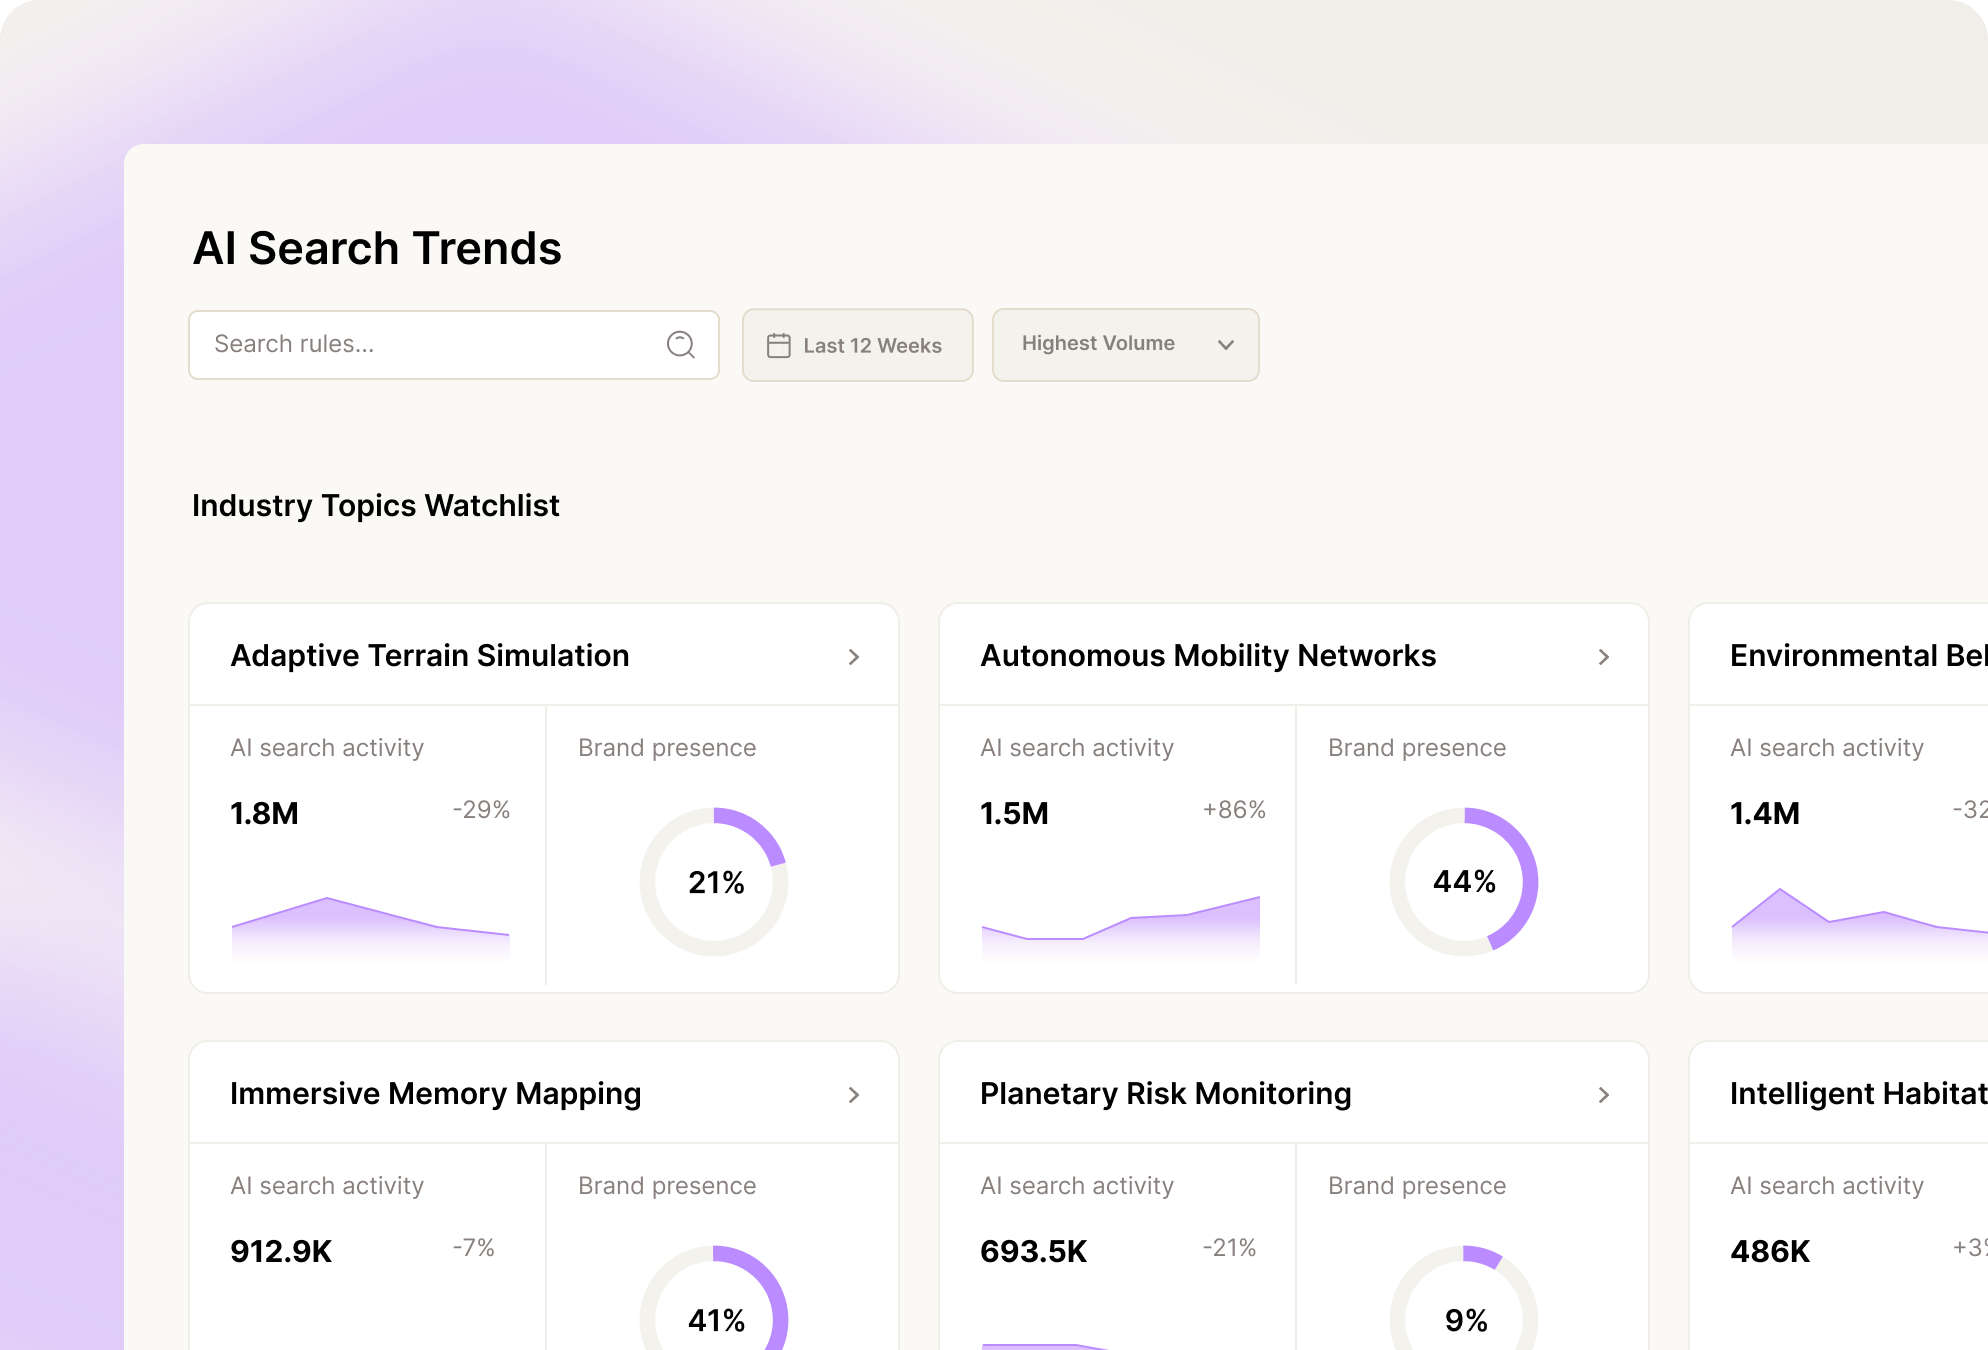
Task: Click the search magnifier icon
Action: (681, 344)
